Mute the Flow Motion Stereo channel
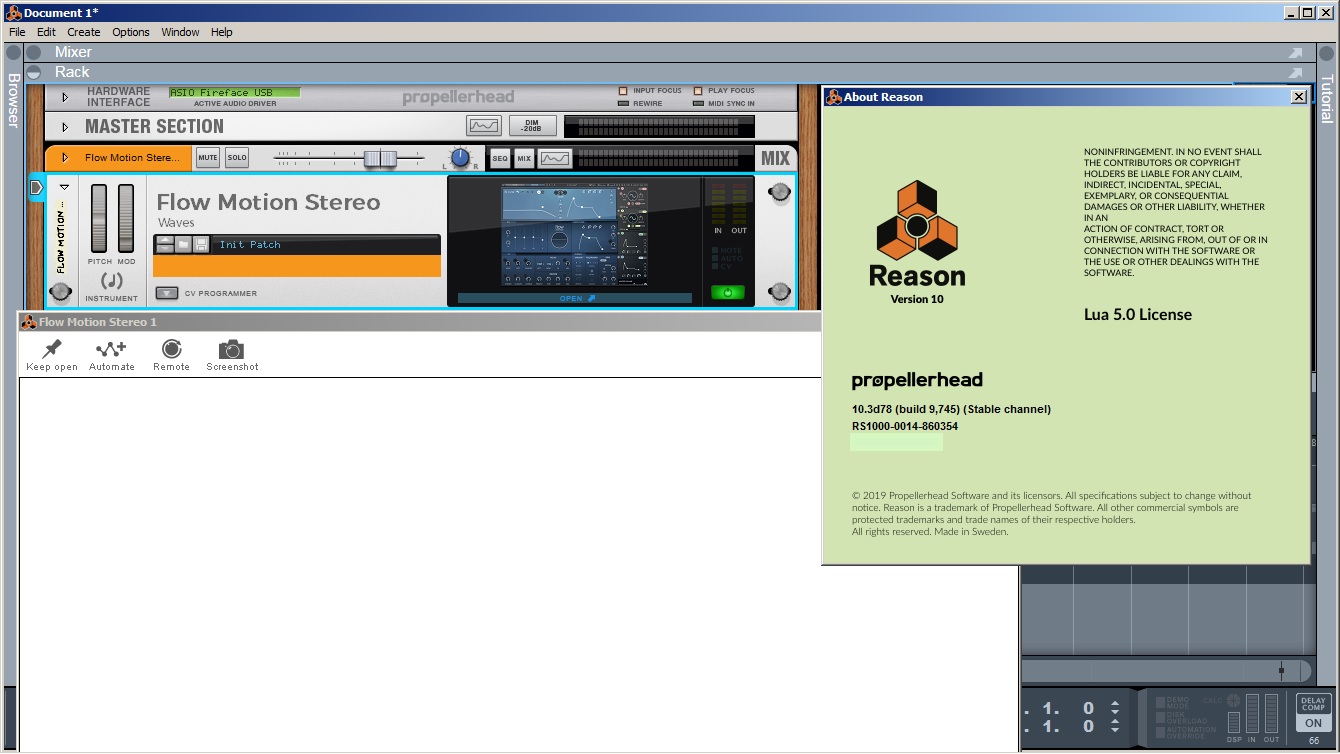The image size is (1340, 754). [x=207, y=158]
